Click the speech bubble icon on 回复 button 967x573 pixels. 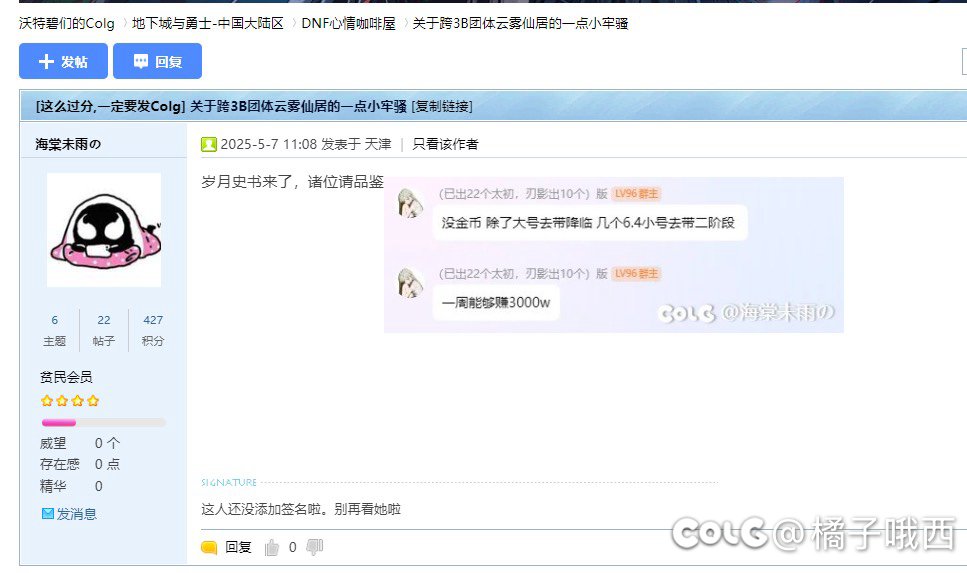pyautogui.click(x=141, y=61)
